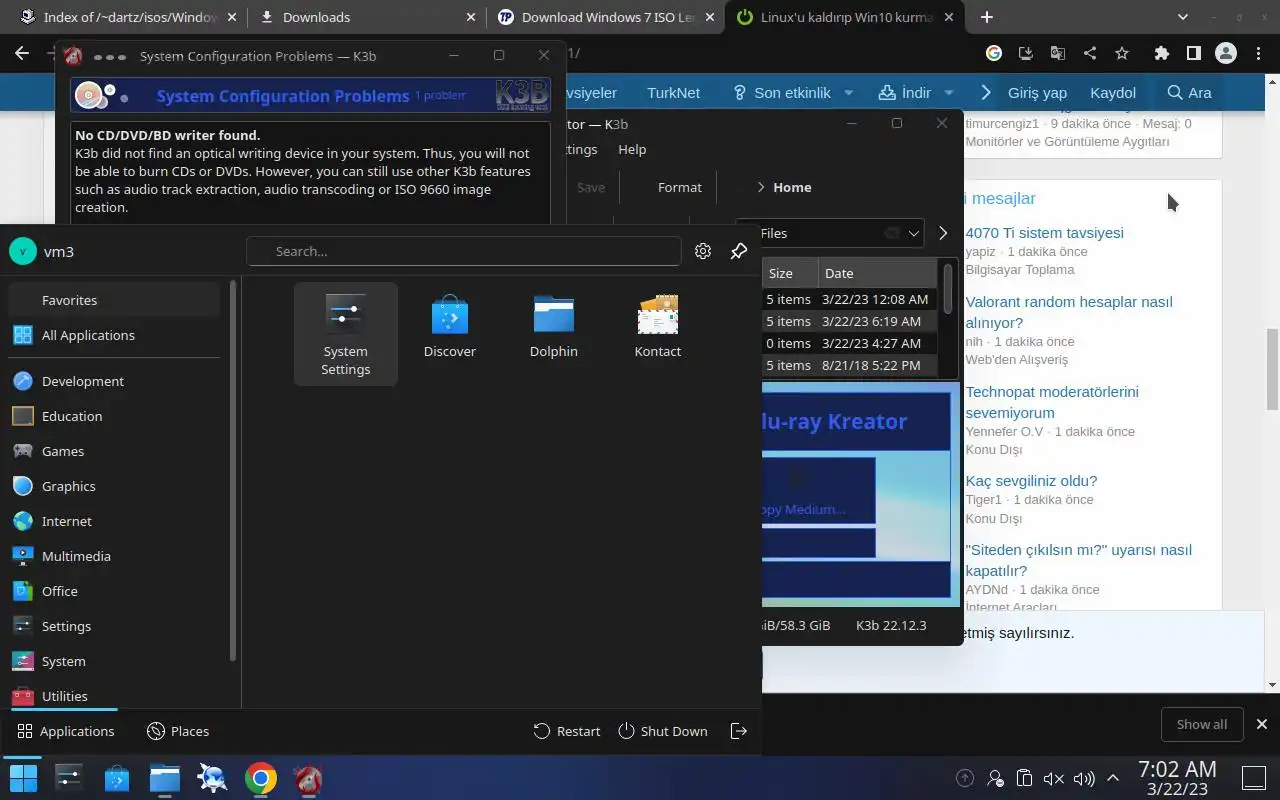1280x800 pixels.
Task: Expand the Son etkinlik dropdown arrow
Action: 848,92
